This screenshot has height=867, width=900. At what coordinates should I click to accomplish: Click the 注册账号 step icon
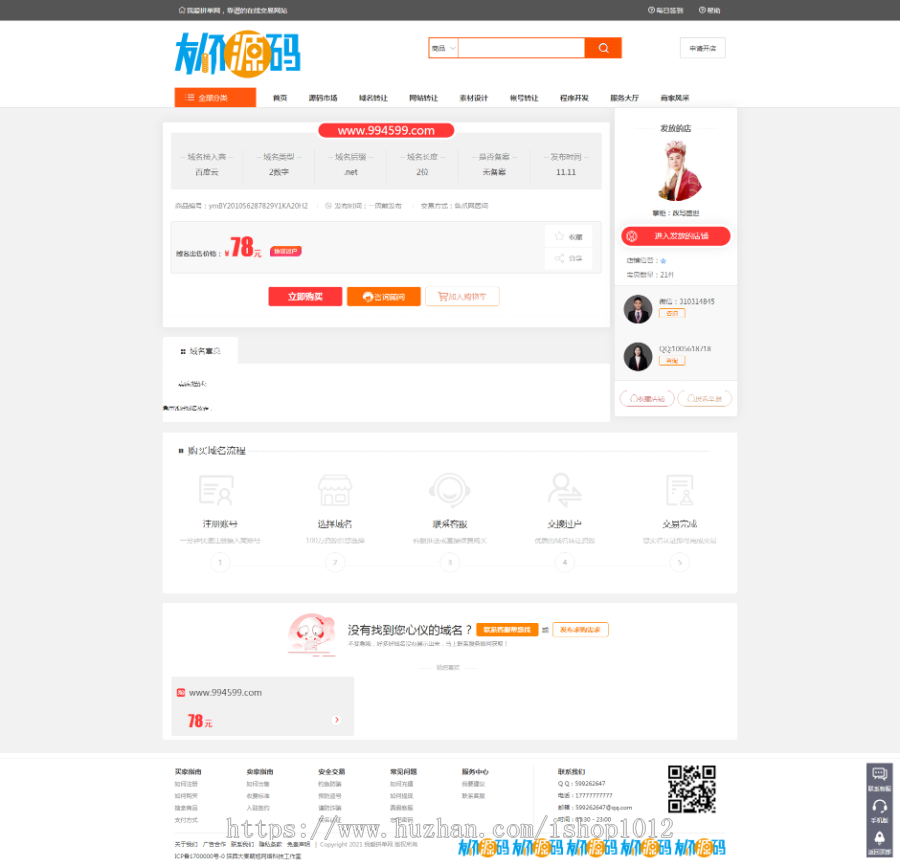(216, 491)
